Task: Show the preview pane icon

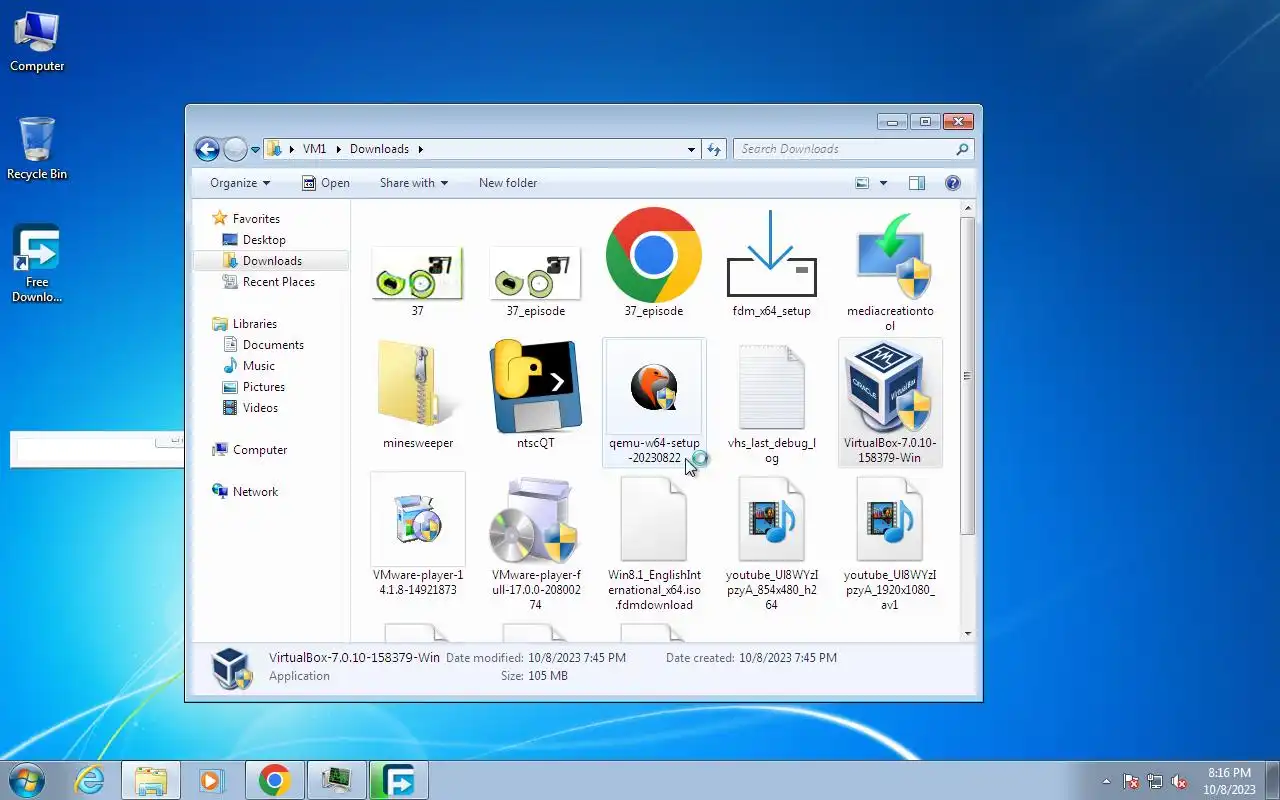Action: [x=917, y=183]
